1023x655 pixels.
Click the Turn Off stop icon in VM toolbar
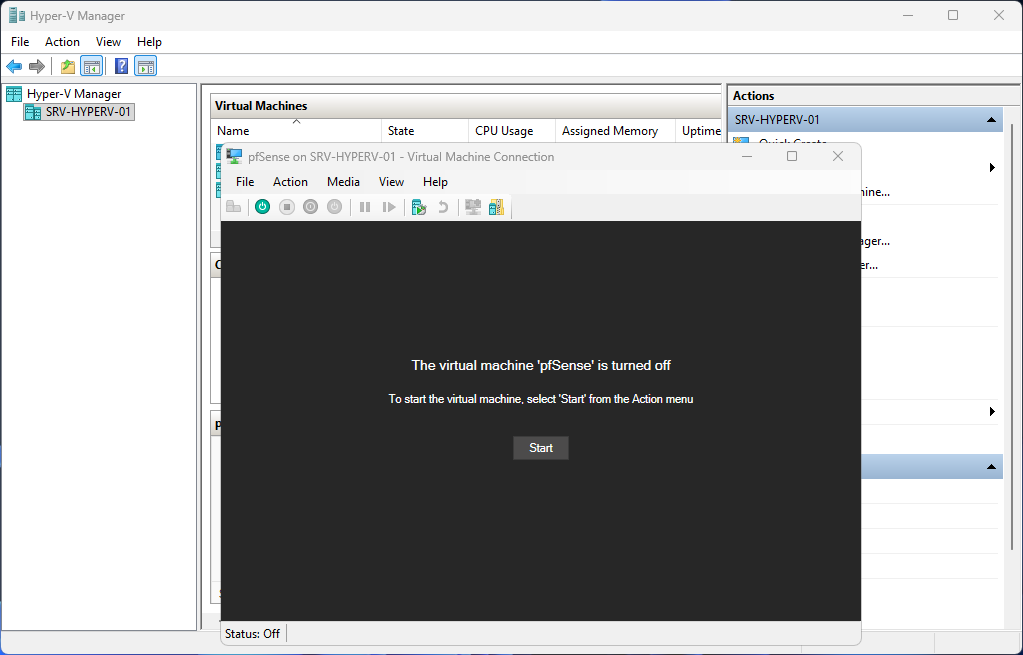[x=286, y=207]
